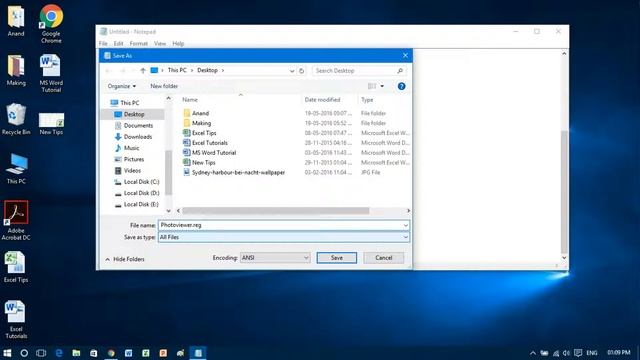
Task: Open Task View on the taskbar
Action: 41,353
